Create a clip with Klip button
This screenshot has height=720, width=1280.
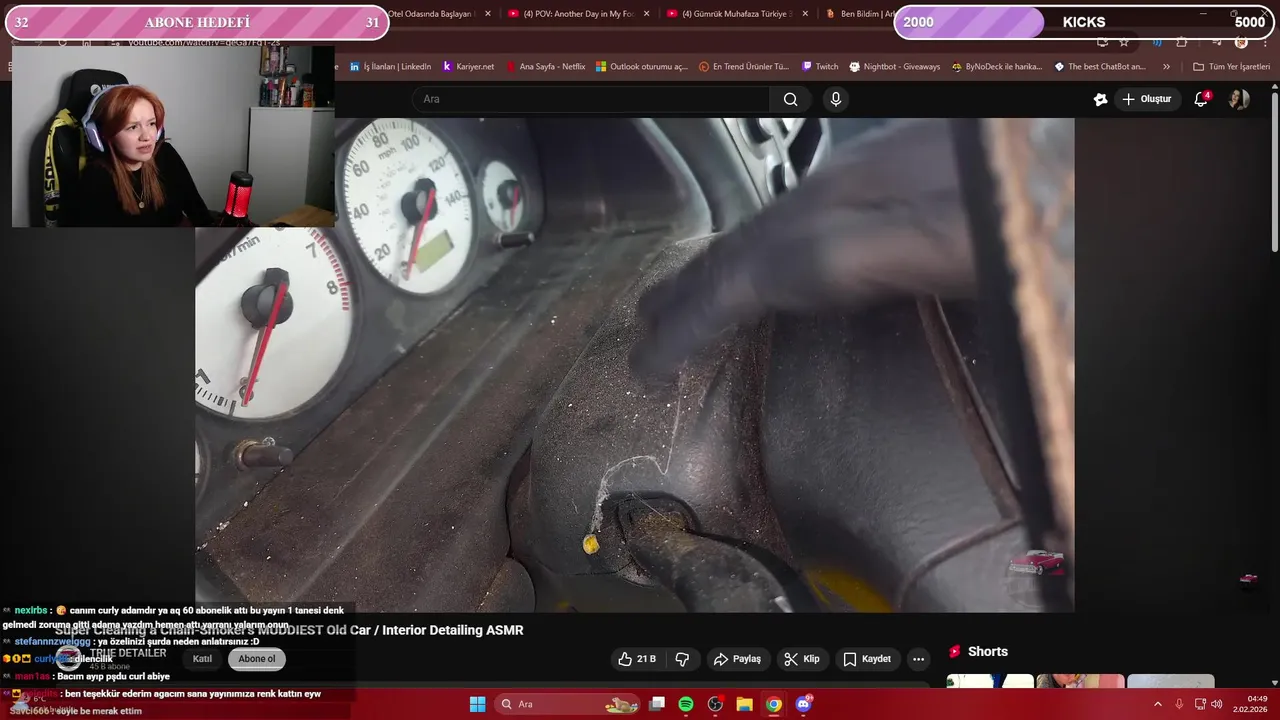802,659
